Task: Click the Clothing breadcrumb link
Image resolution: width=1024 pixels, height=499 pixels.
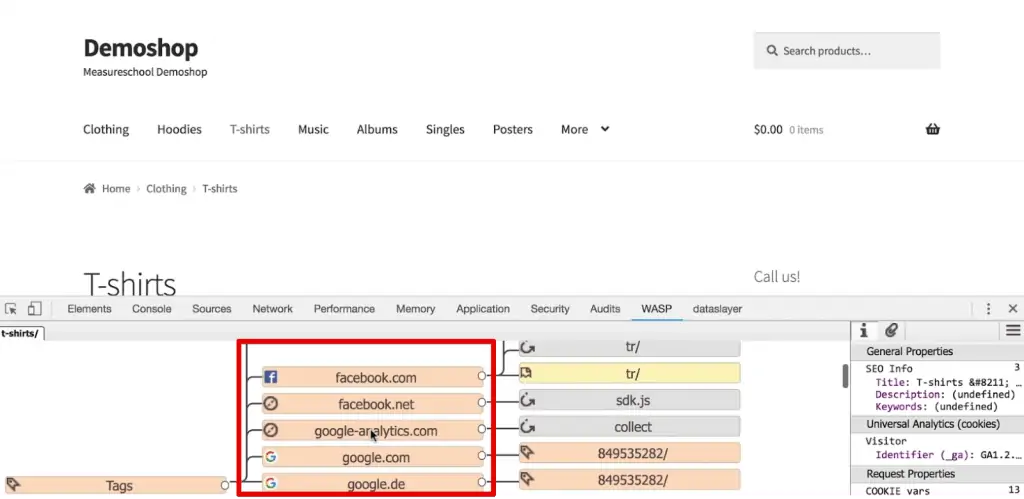Action: pyautogui.click(x=166, y=189)
